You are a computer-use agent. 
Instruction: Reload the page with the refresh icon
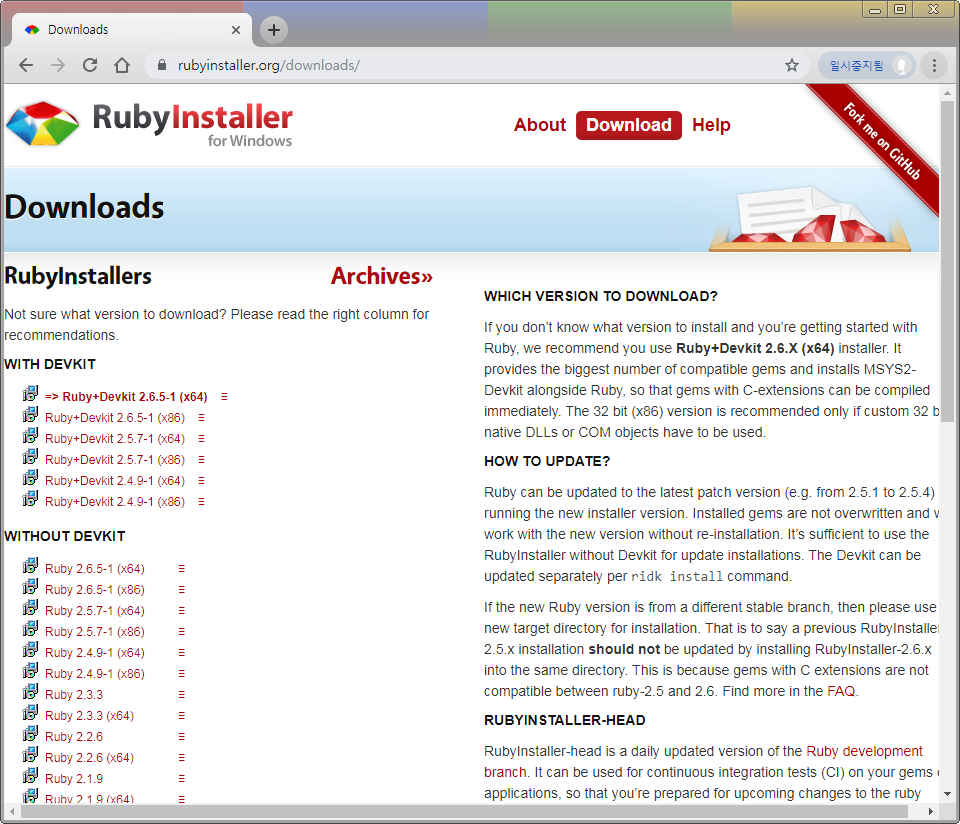coord(90,65)
